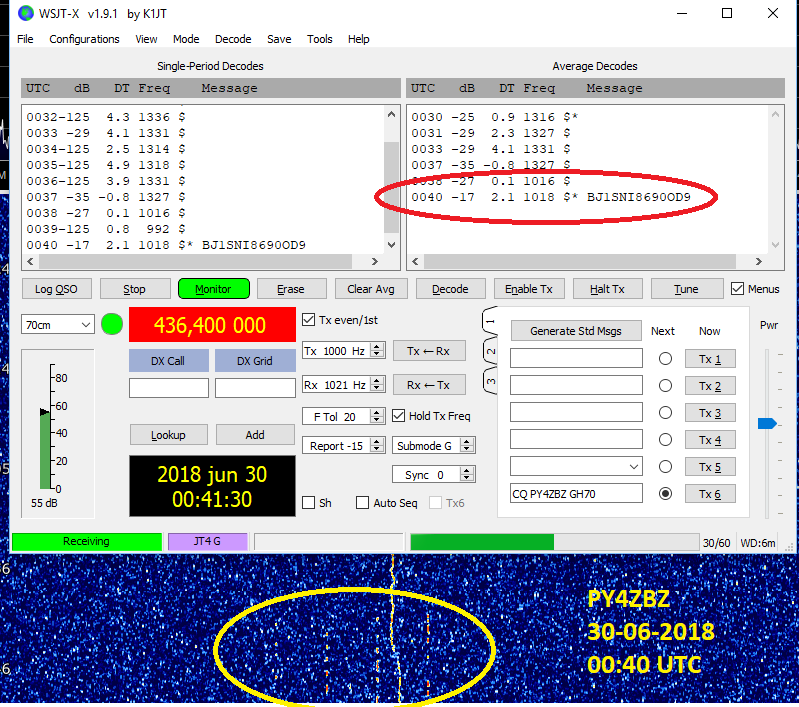
Task: Toggle the Menus checkbox
Action: [738, 289]
